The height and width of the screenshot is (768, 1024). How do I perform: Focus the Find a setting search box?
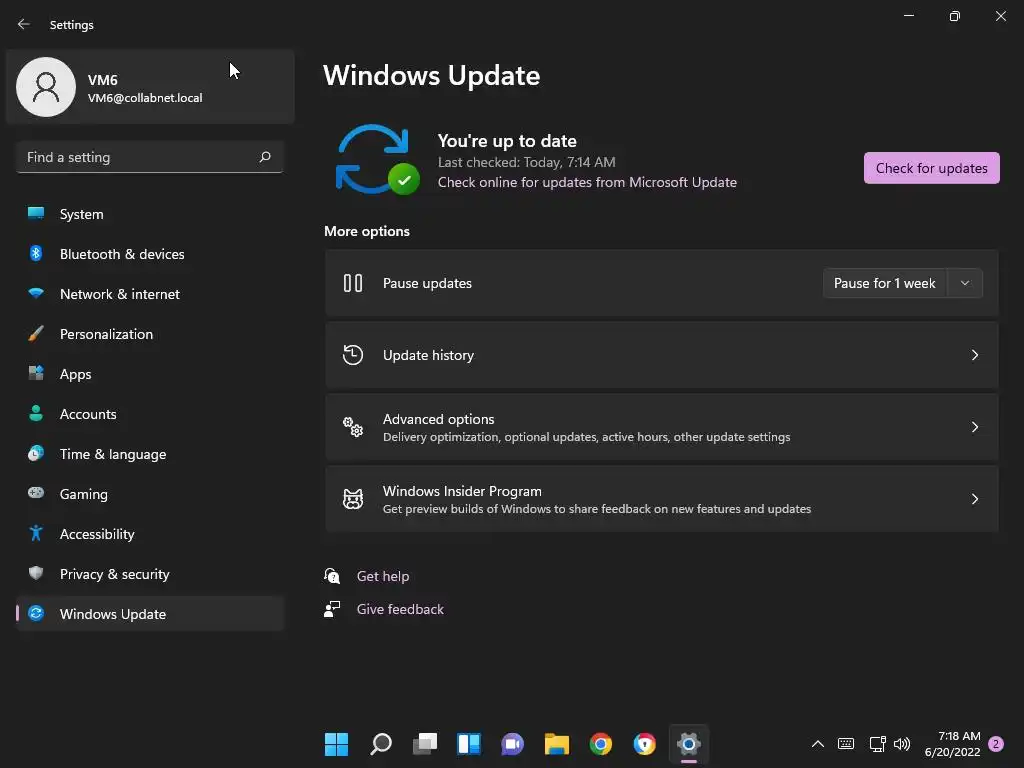[x=150, y=157]
